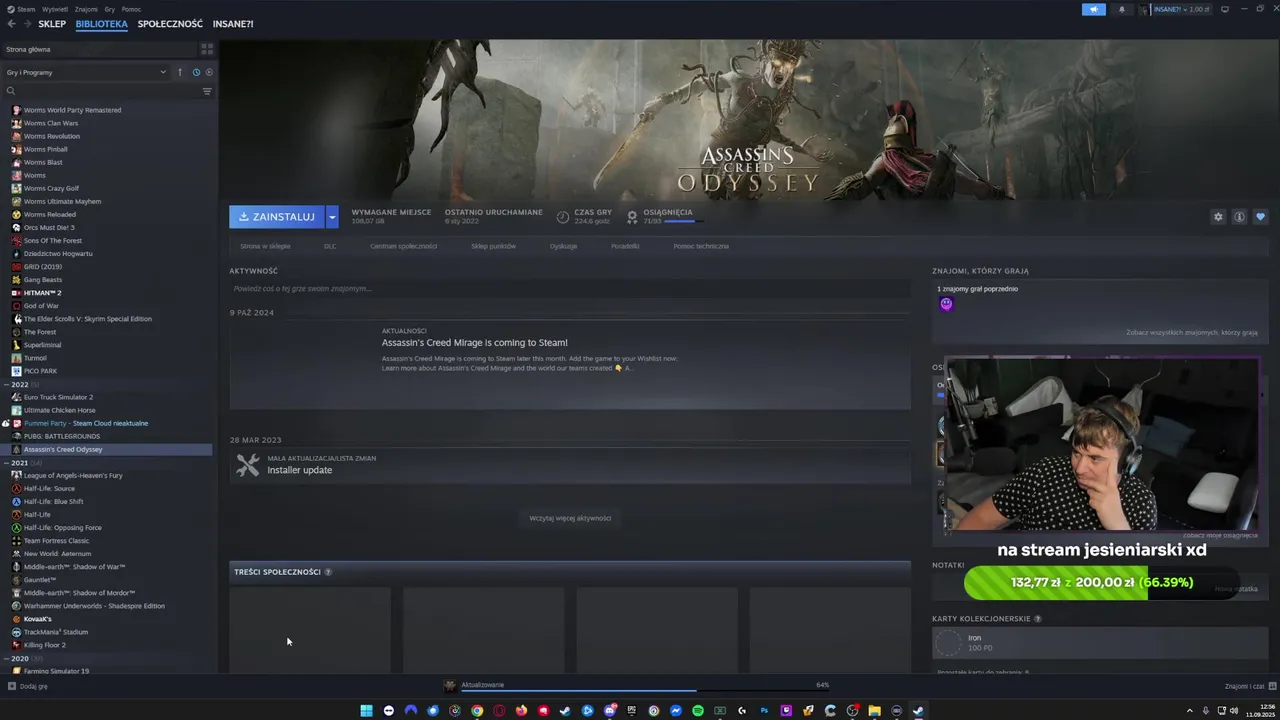Open the notifications bell
The height and width of the screenshot is (720, 1280).
tap(1121, 9)
